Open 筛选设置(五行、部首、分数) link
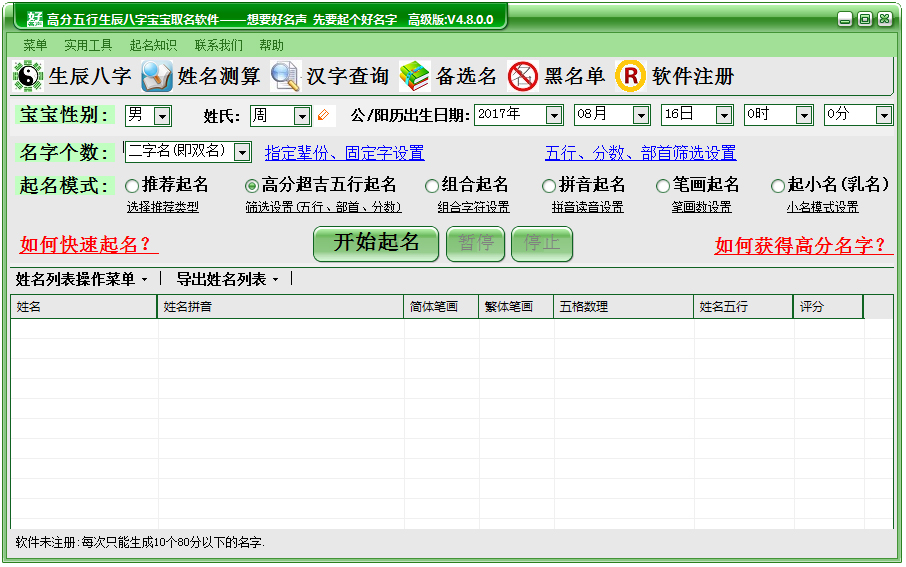 [x=324, y=207]
